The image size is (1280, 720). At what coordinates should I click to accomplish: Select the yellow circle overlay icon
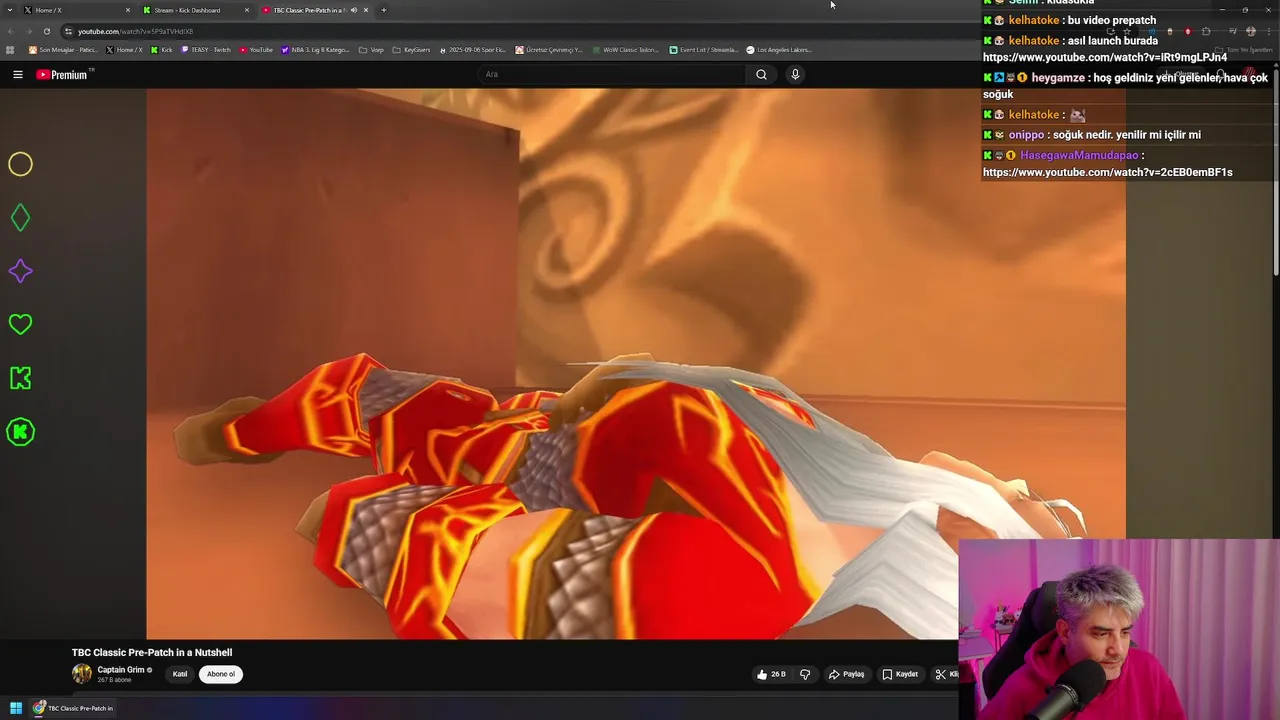coord(20,164)
